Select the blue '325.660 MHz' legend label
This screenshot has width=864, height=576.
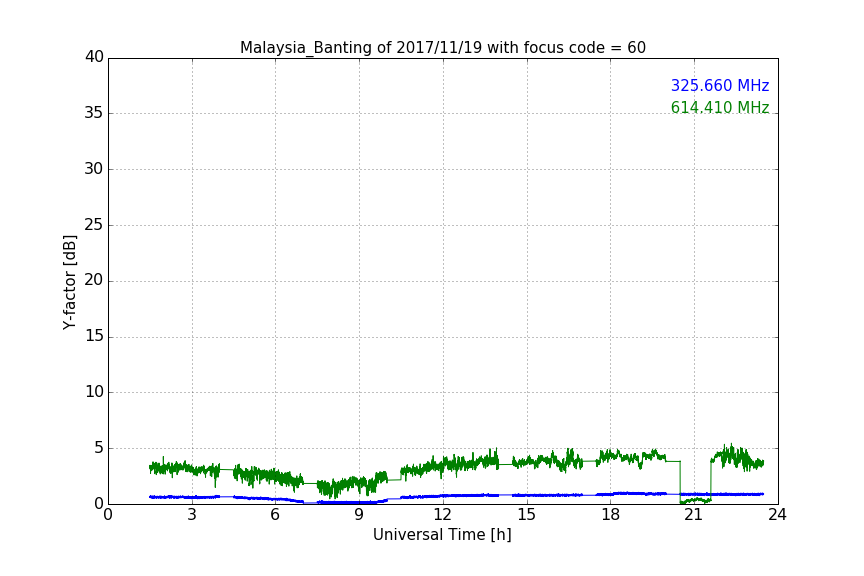720,85
